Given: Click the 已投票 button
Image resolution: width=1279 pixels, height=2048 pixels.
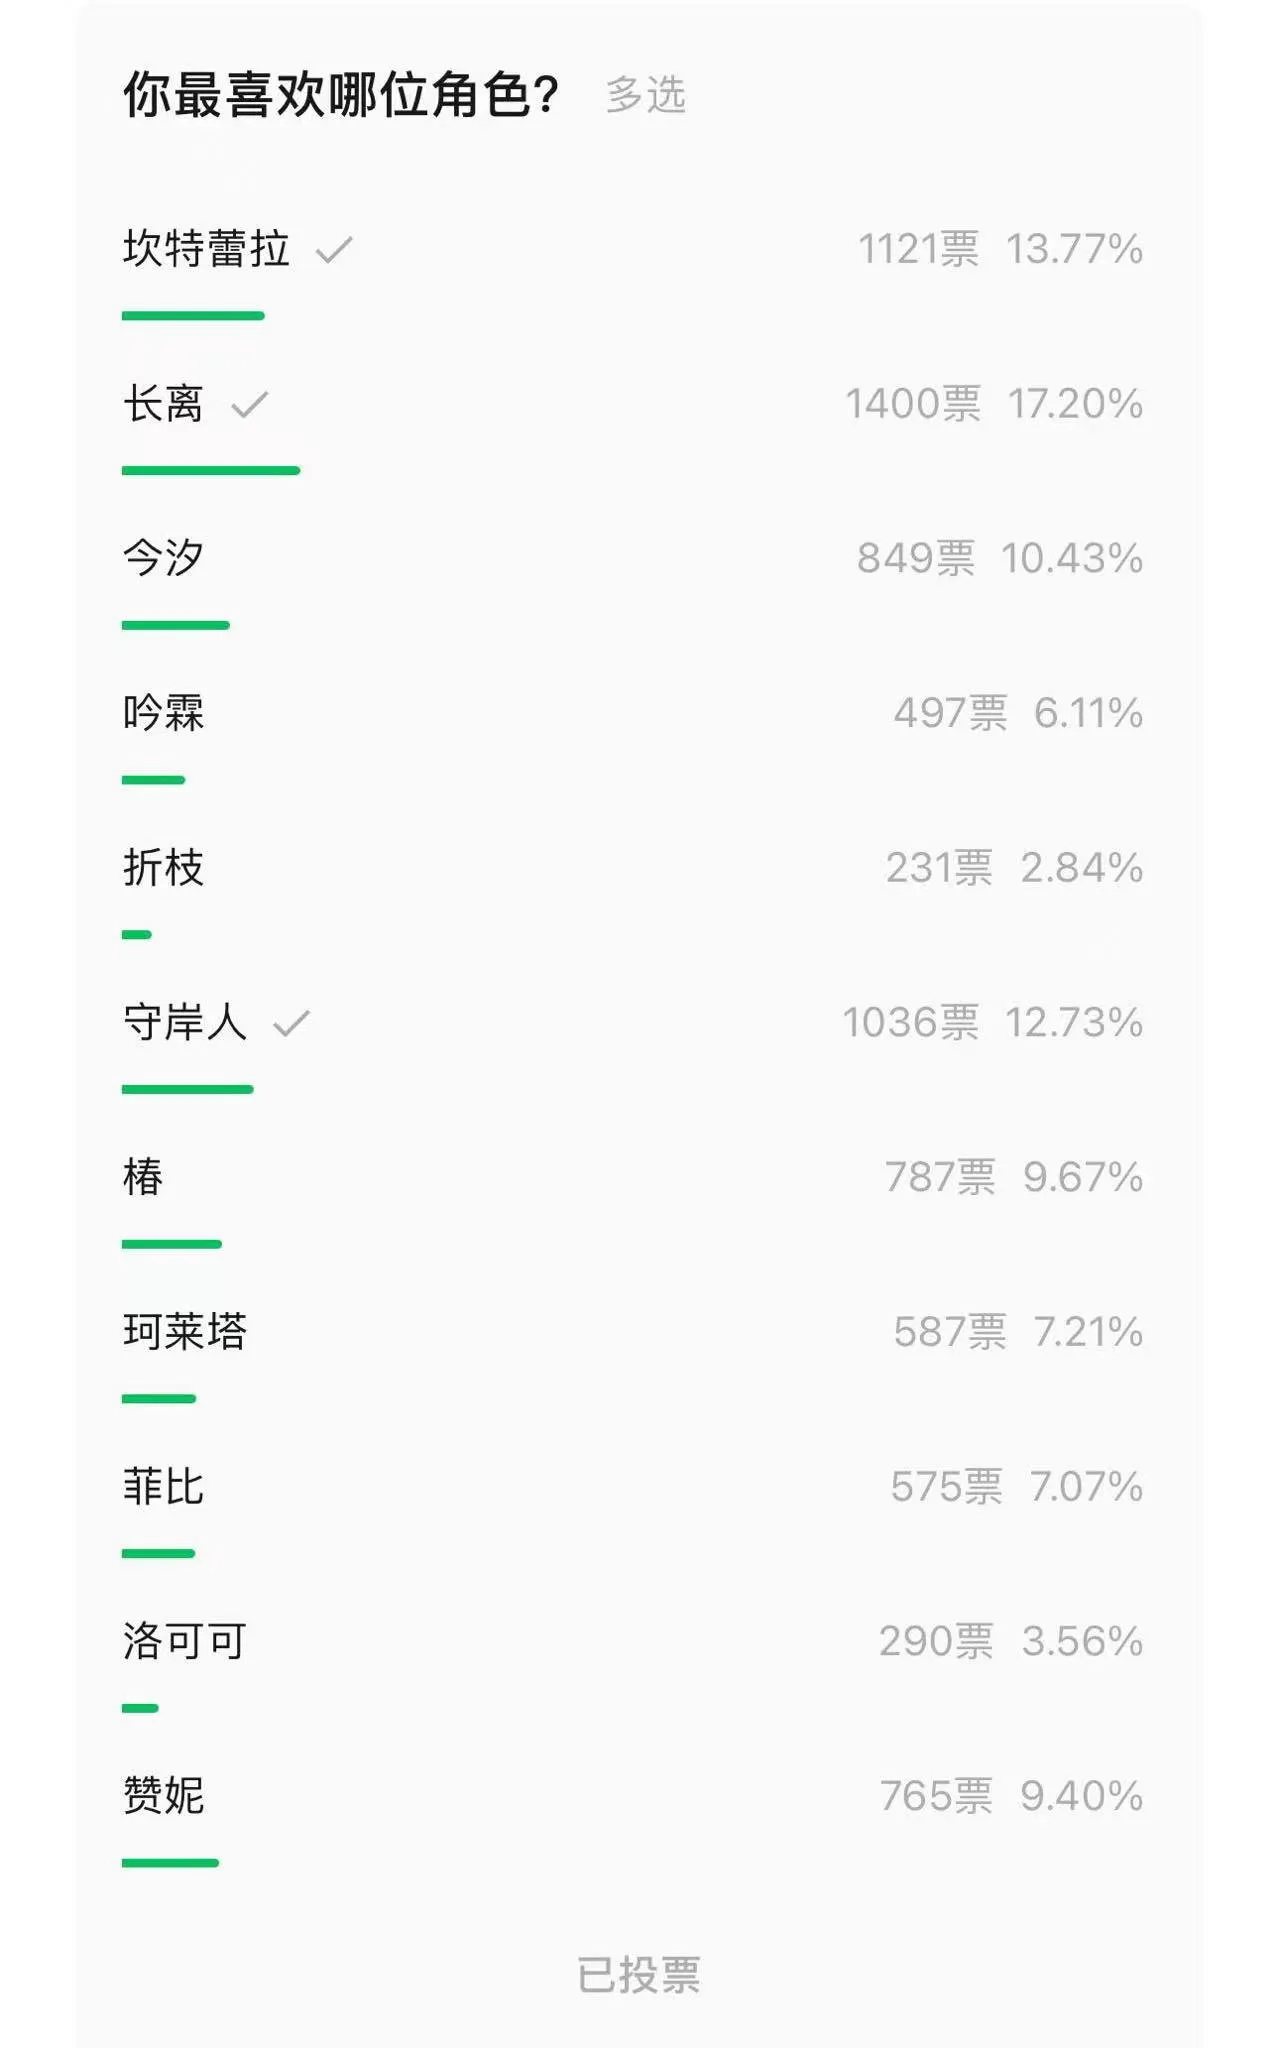Looking at the screenshot, I should 639,1975.
